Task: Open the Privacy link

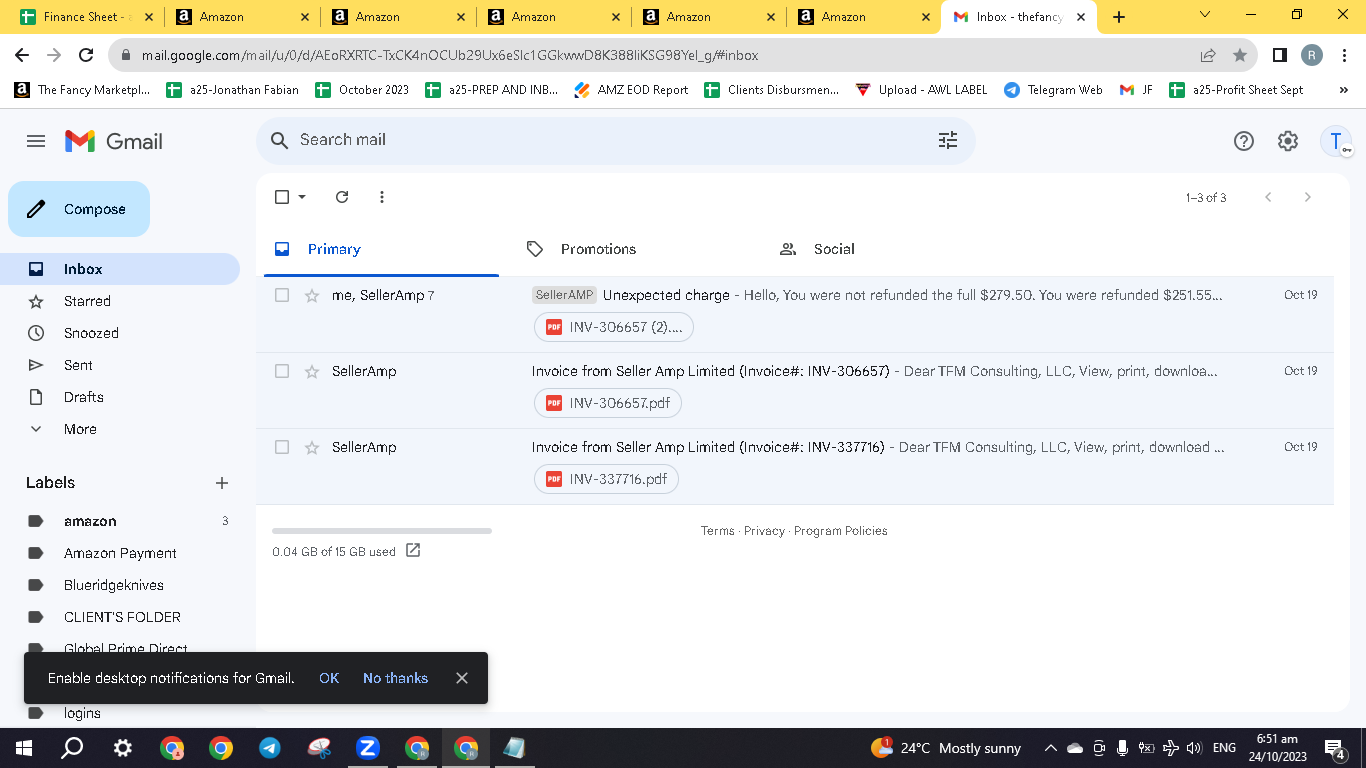Action: coord(764,531)
